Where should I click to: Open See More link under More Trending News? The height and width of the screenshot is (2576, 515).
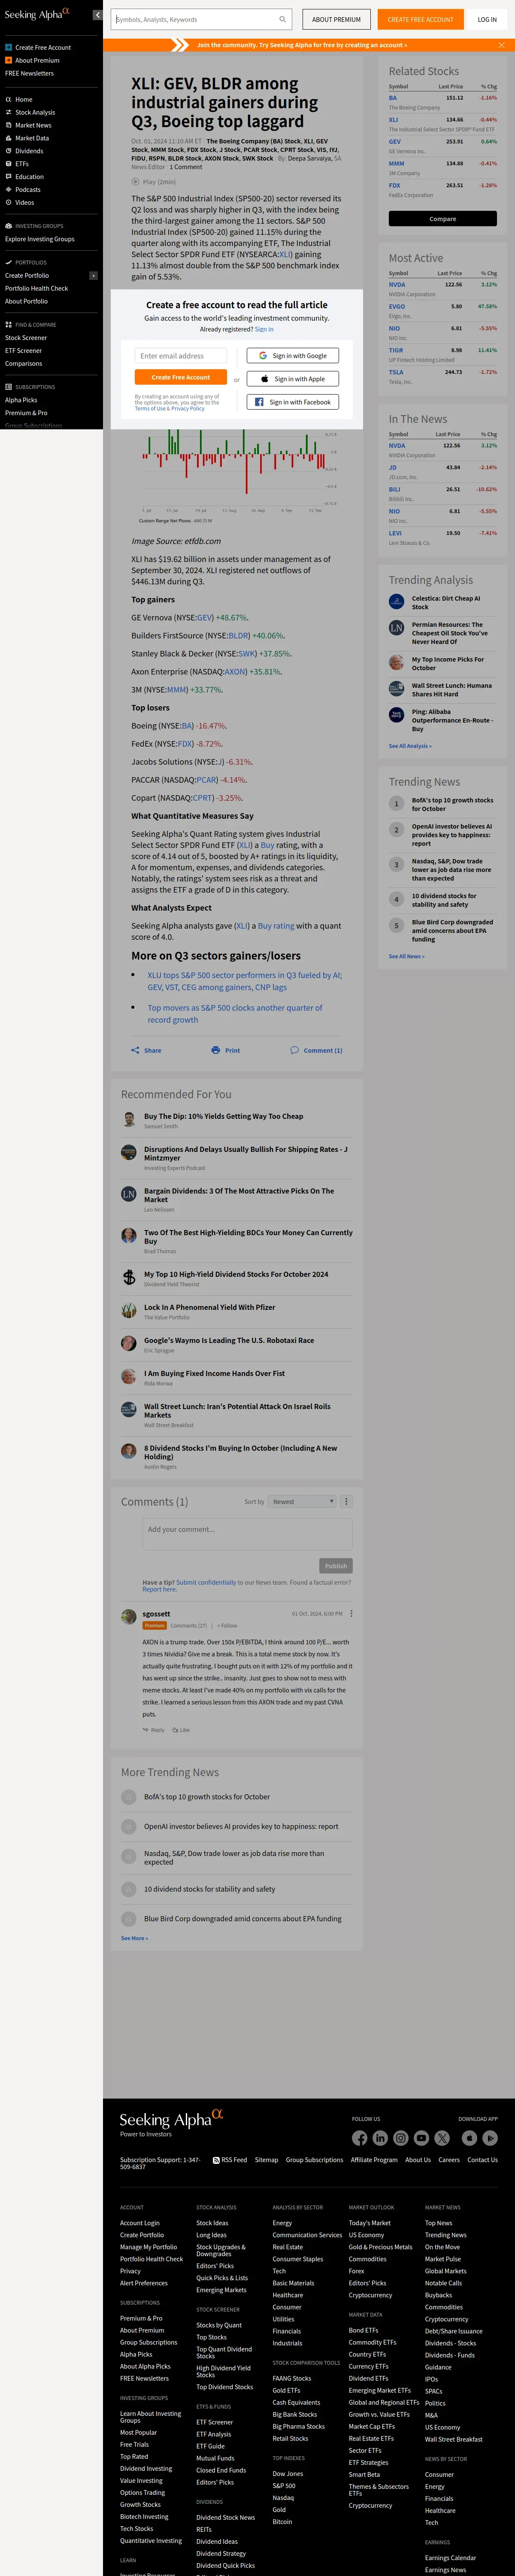pos(134,1938)
